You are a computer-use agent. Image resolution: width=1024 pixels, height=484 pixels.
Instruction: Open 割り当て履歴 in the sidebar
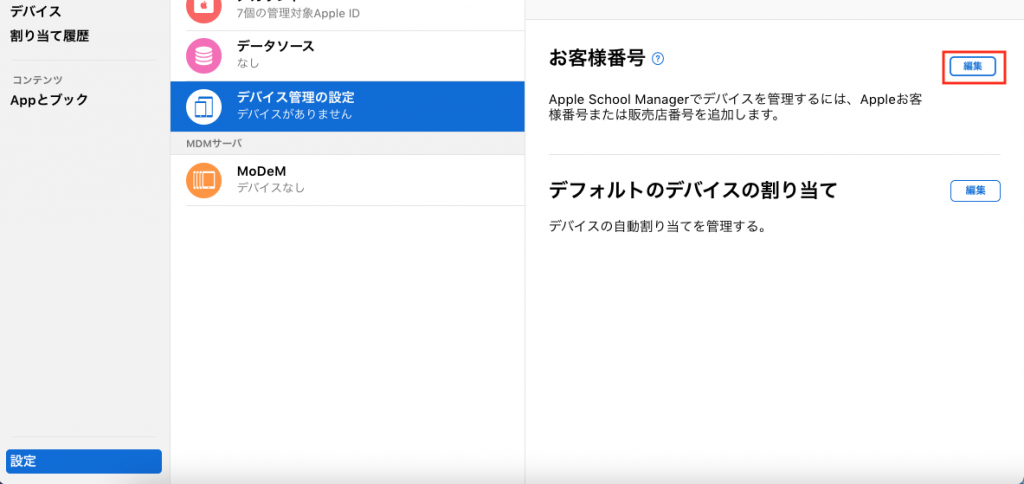click(50, 37)
